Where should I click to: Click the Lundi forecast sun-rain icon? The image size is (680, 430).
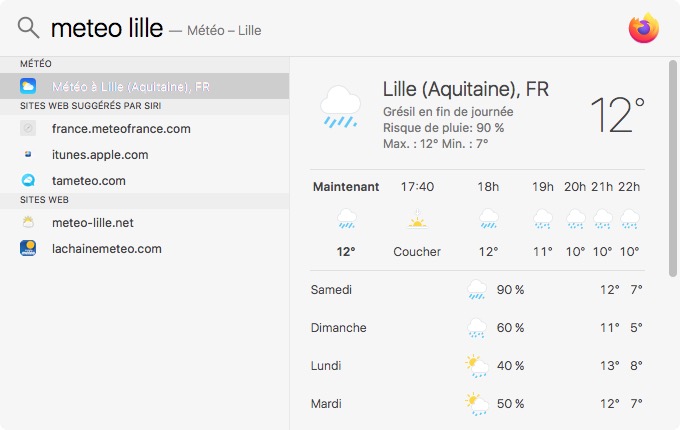point(477,366)
